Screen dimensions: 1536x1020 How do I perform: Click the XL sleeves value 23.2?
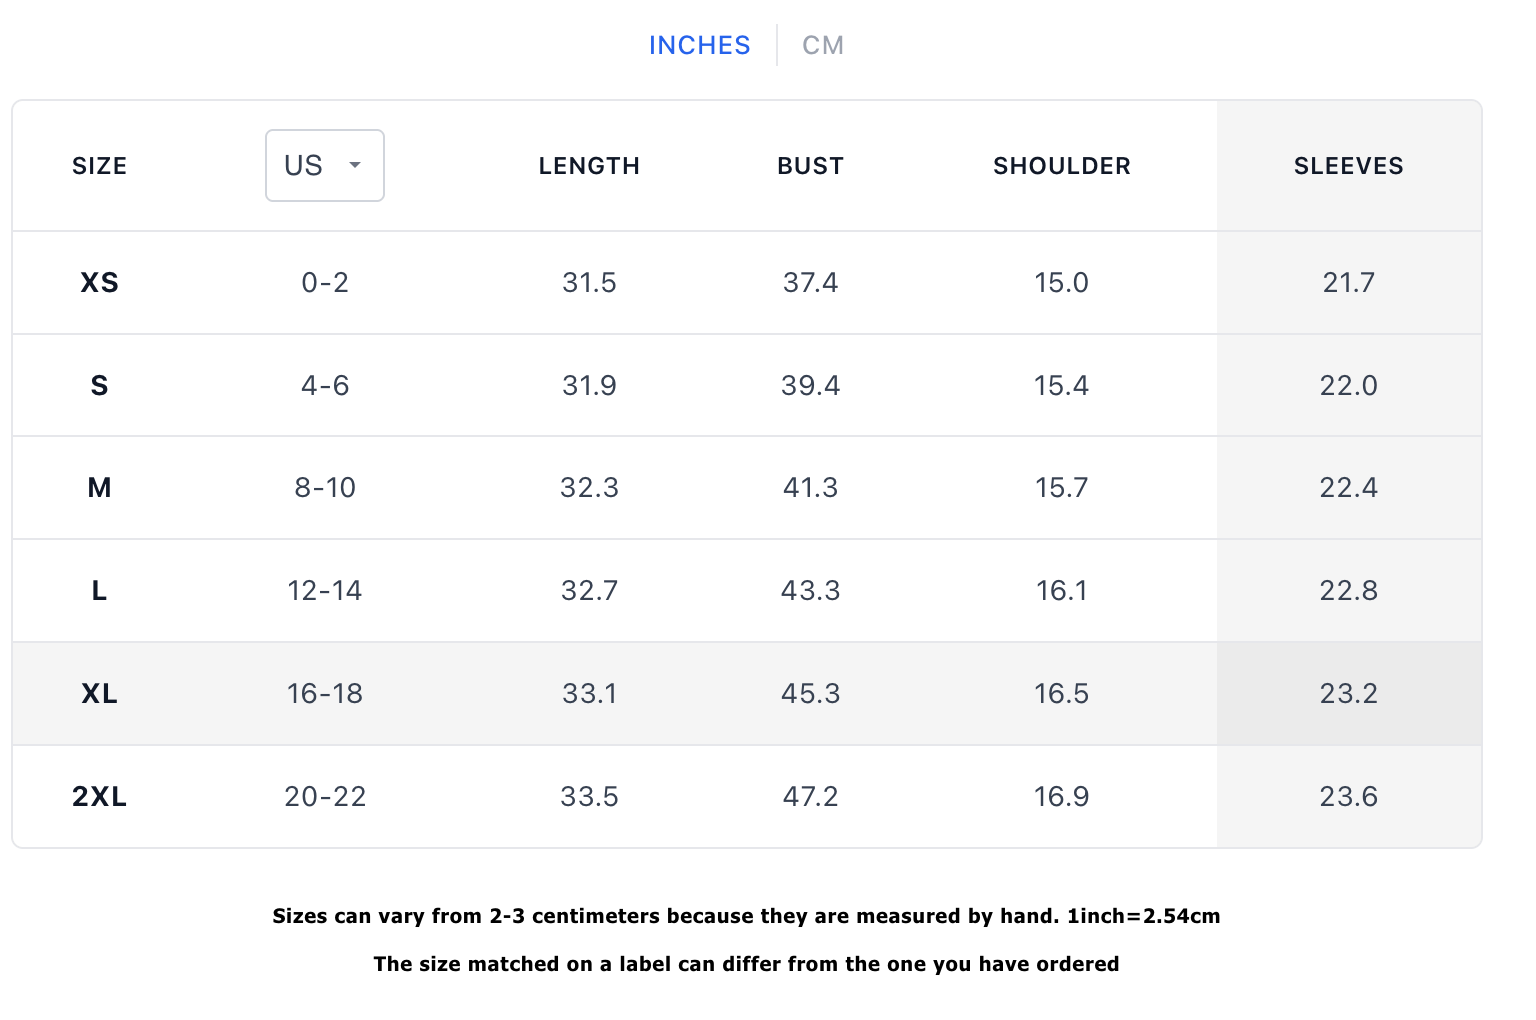1348,694
